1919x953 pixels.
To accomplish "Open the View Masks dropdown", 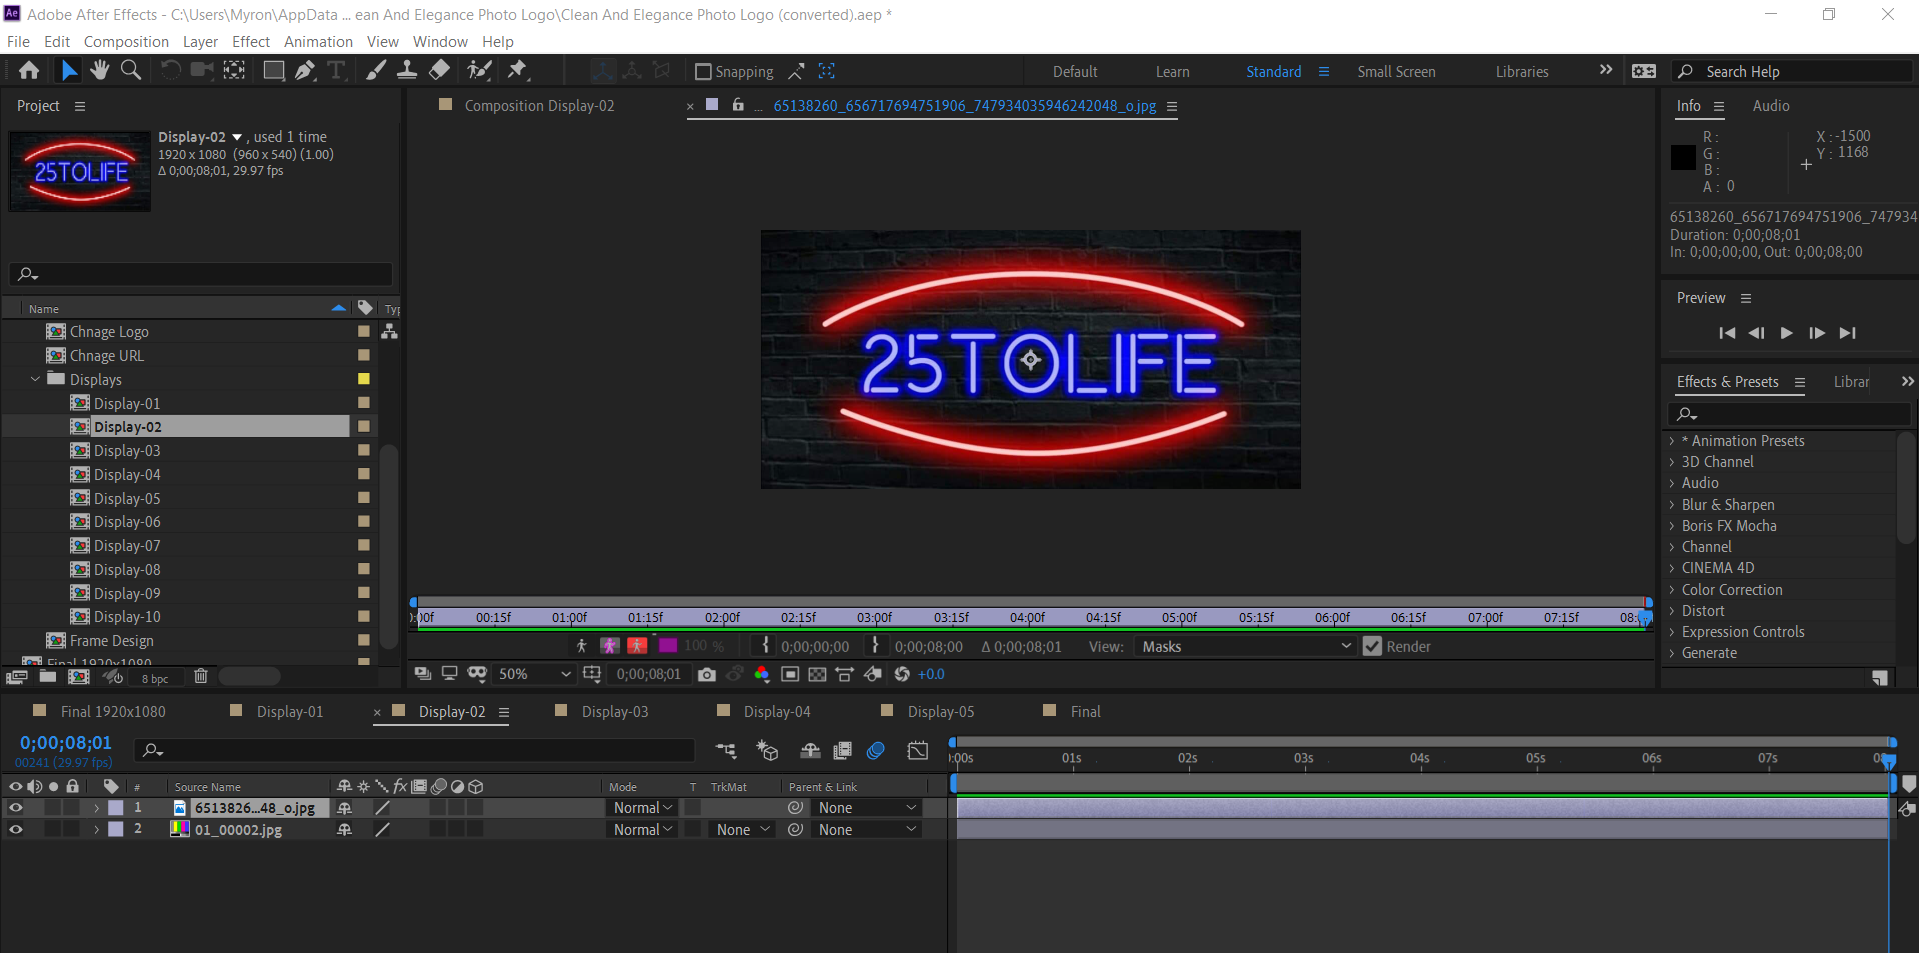I will tap(1245, 646).
